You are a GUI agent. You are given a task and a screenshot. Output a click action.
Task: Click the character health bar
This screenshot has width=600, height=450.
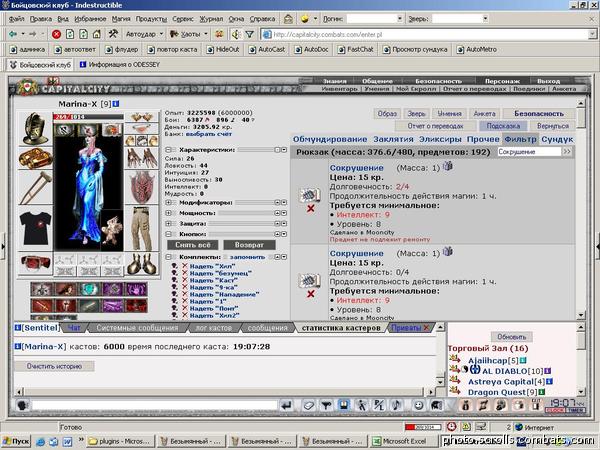[88, 117]
